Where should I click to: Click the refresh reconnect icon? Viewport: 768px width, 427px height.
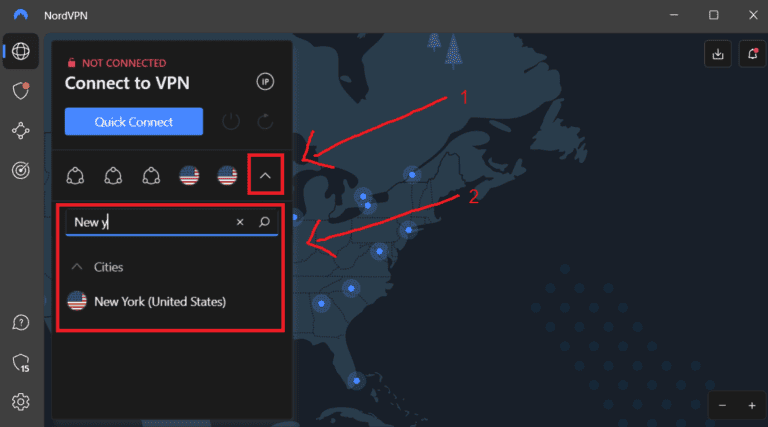click(x=266, y=122)
